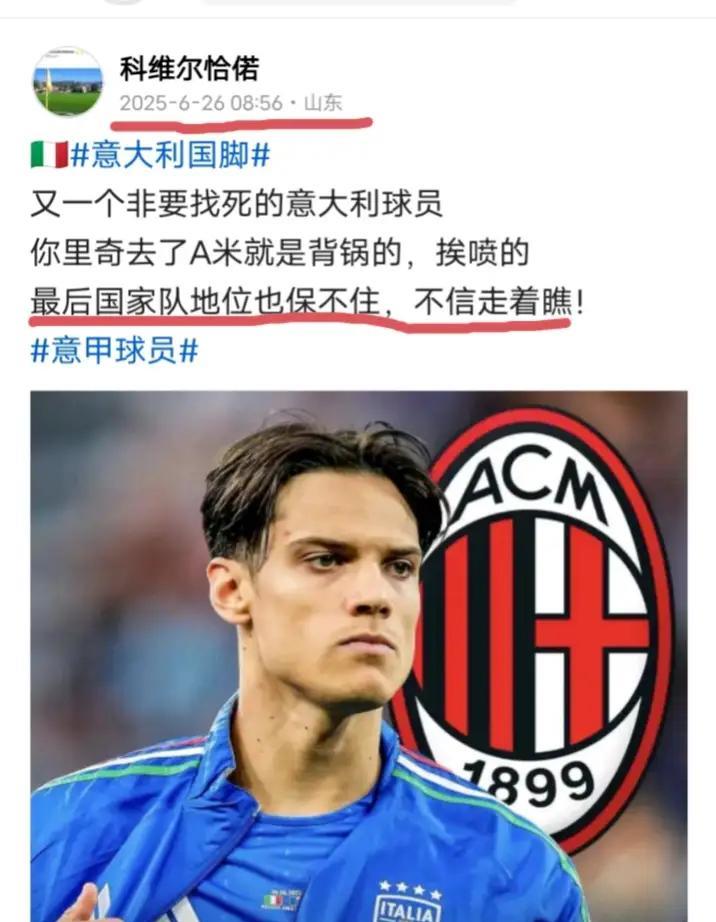Click the ITALIA badge on the jersey
Viewport: 716px width, 922px height.
[x=406, y=908]
